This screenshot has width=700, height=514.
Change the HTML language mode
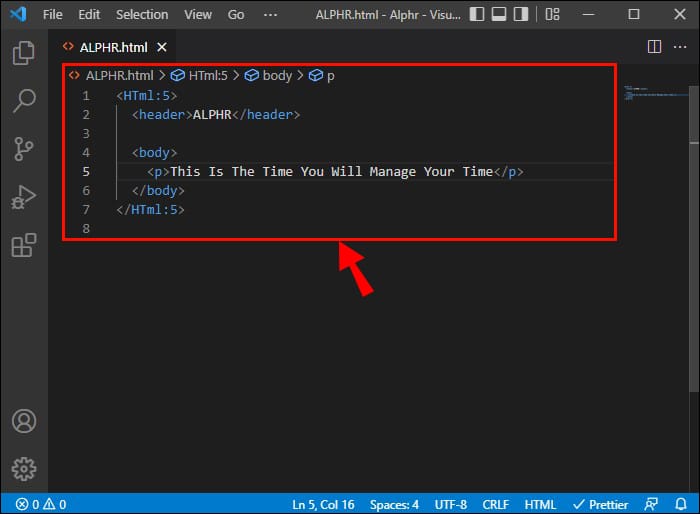[x=540, y=505]
